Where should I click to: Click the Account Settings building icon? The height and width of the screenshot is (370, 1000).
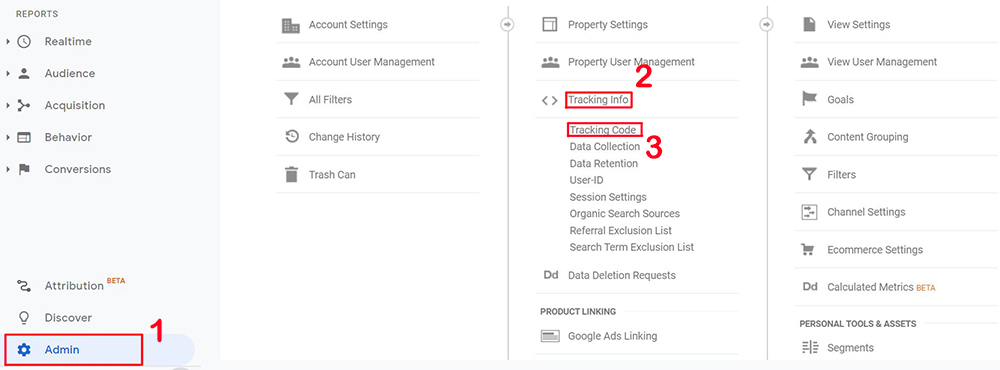click(x=291, y=25)
